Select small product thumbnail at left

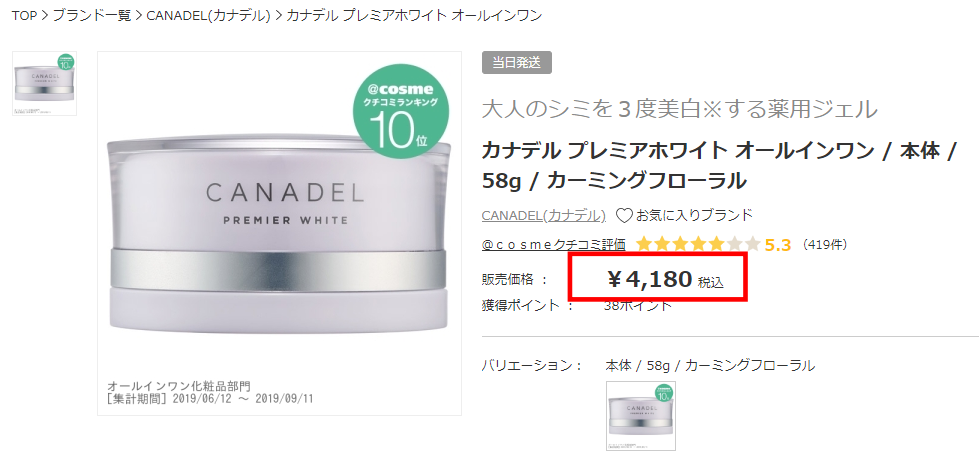tap(44, 84)
